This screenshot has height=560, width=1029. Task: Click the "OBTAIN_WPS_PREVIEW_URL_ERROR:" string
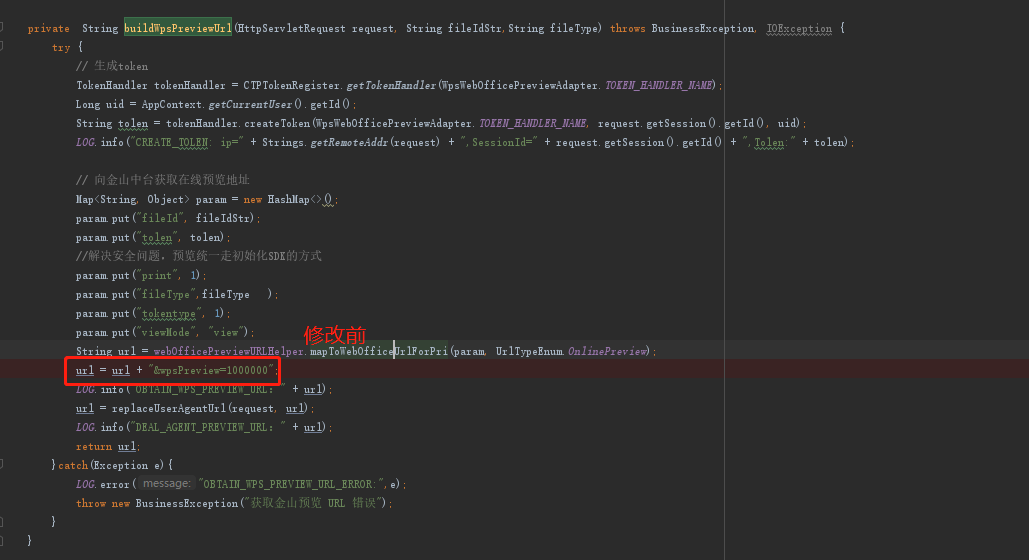(291, 485)
